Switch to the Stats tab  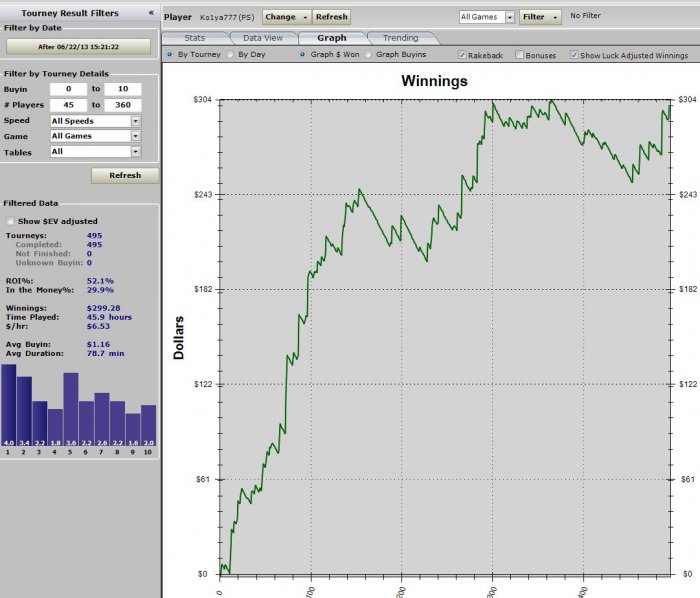[x=195, y=38]
